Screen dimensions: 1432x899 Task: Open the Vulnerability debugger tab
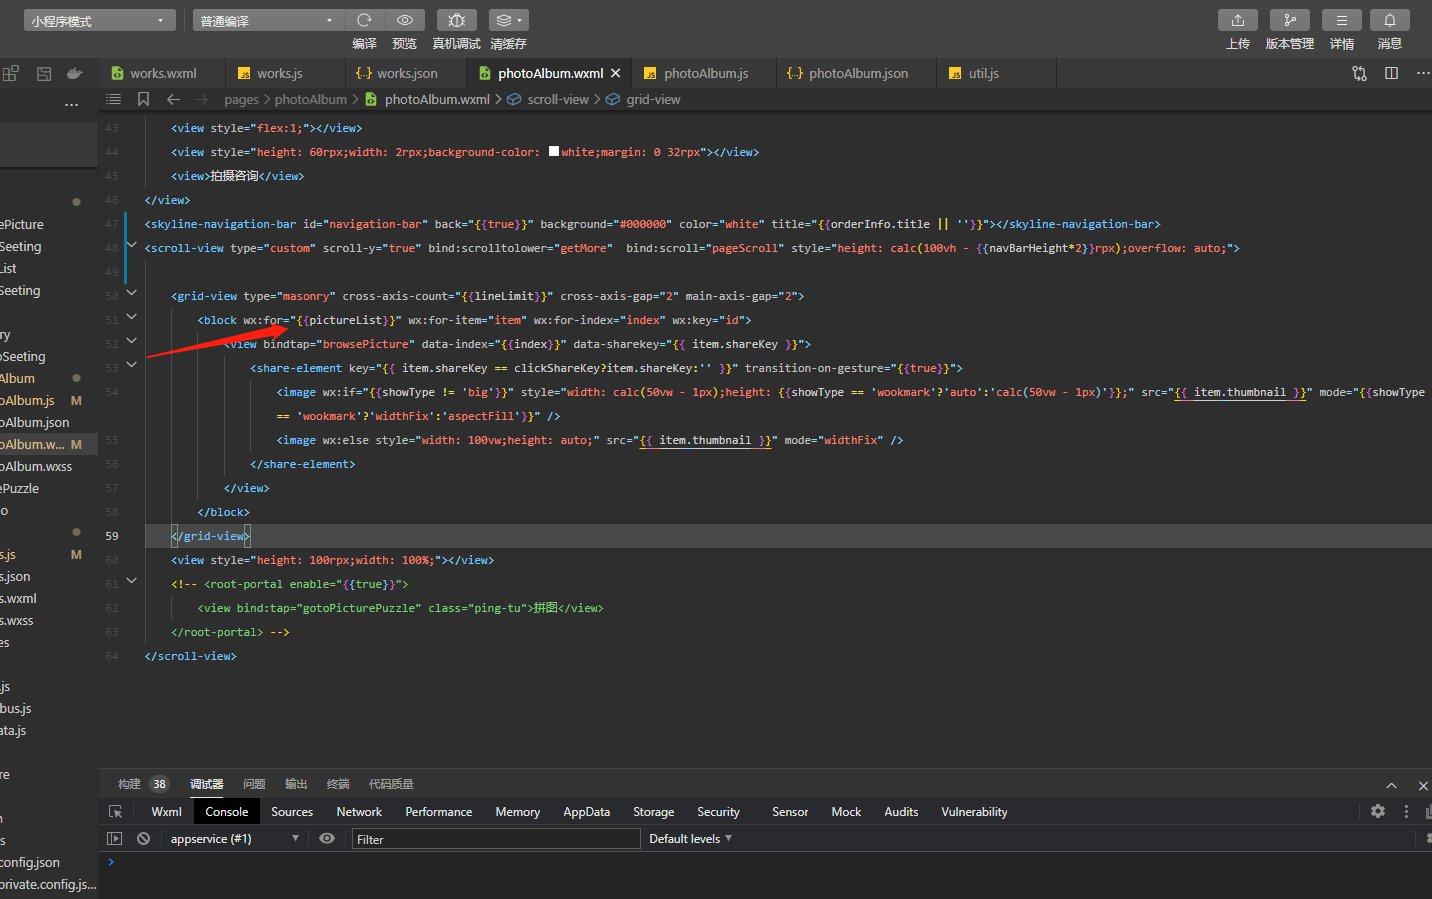[974, 812]
